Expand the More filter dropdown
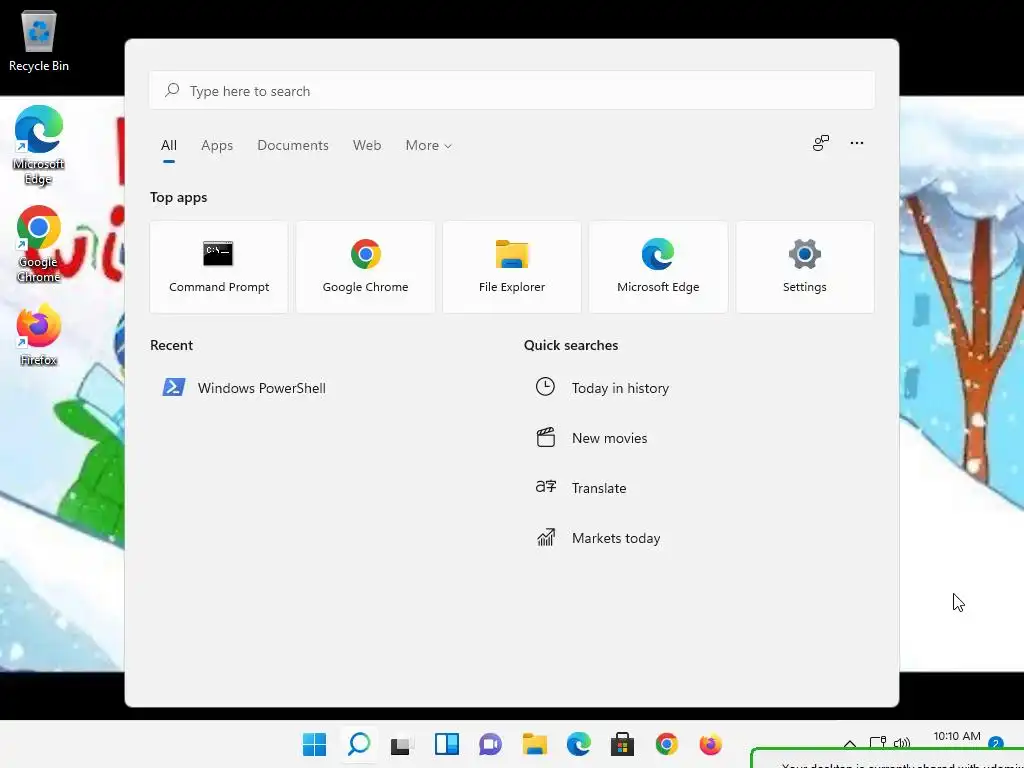 click(x=428, y=146)
